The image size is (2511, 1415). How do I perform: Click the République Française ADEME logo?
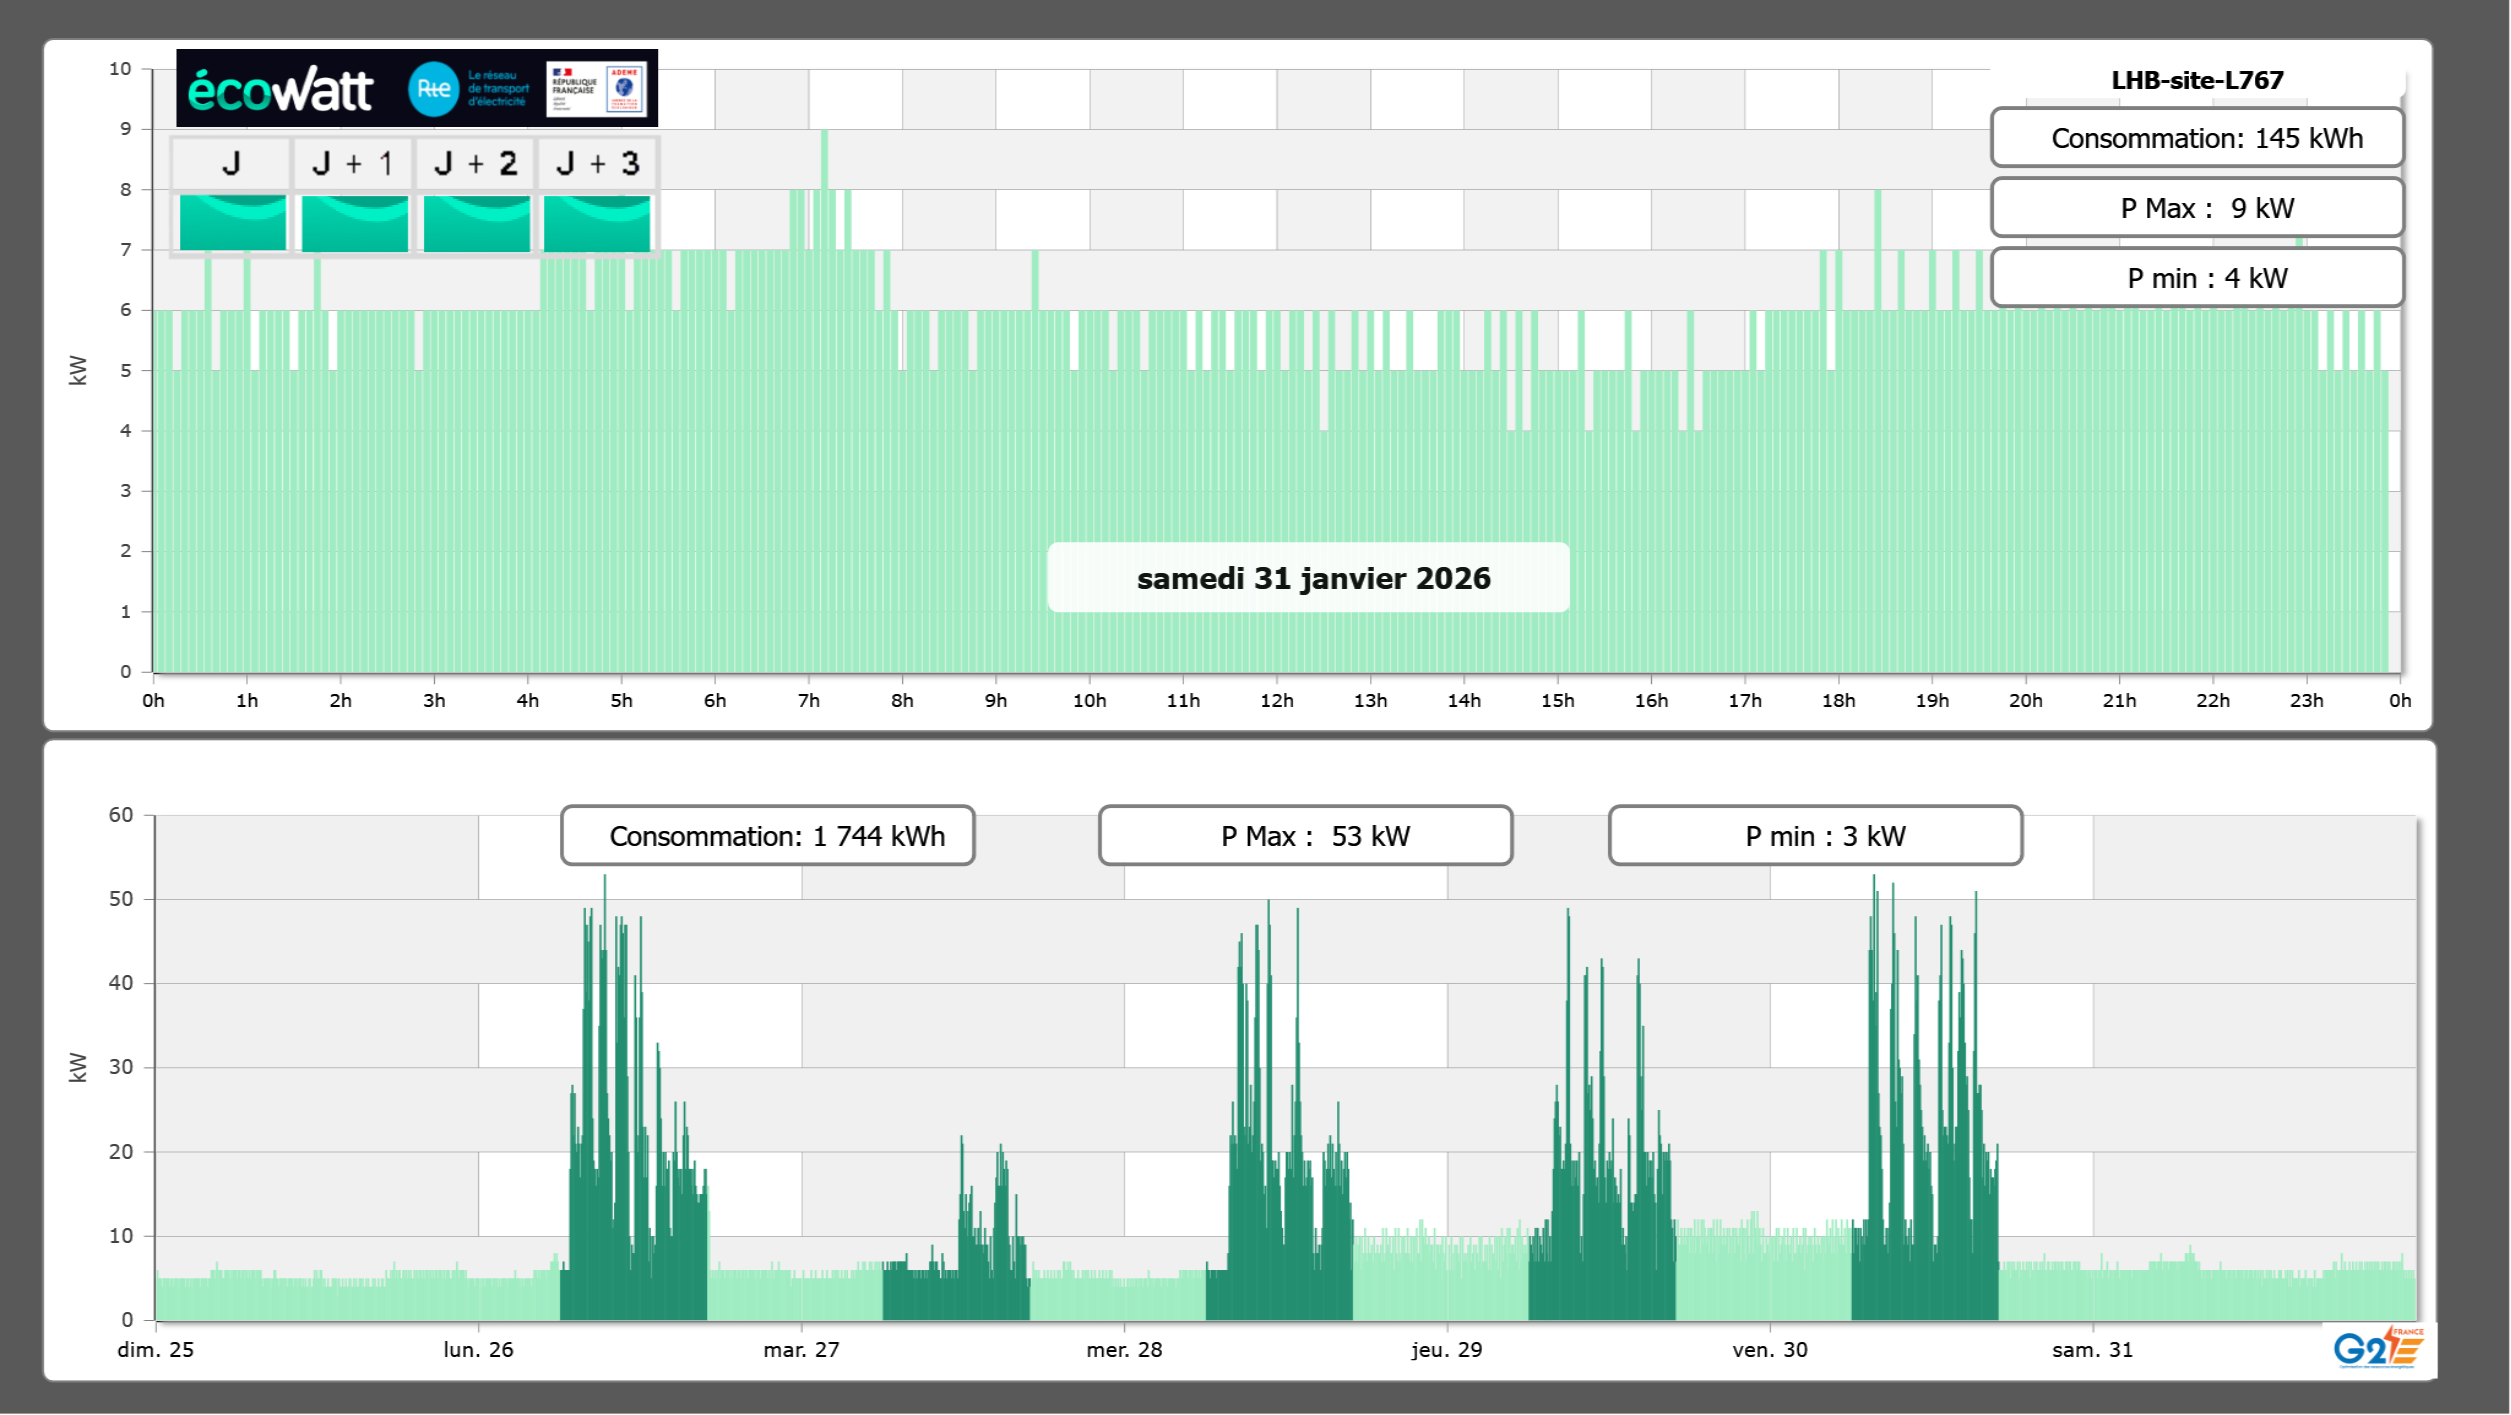(597, 89)
